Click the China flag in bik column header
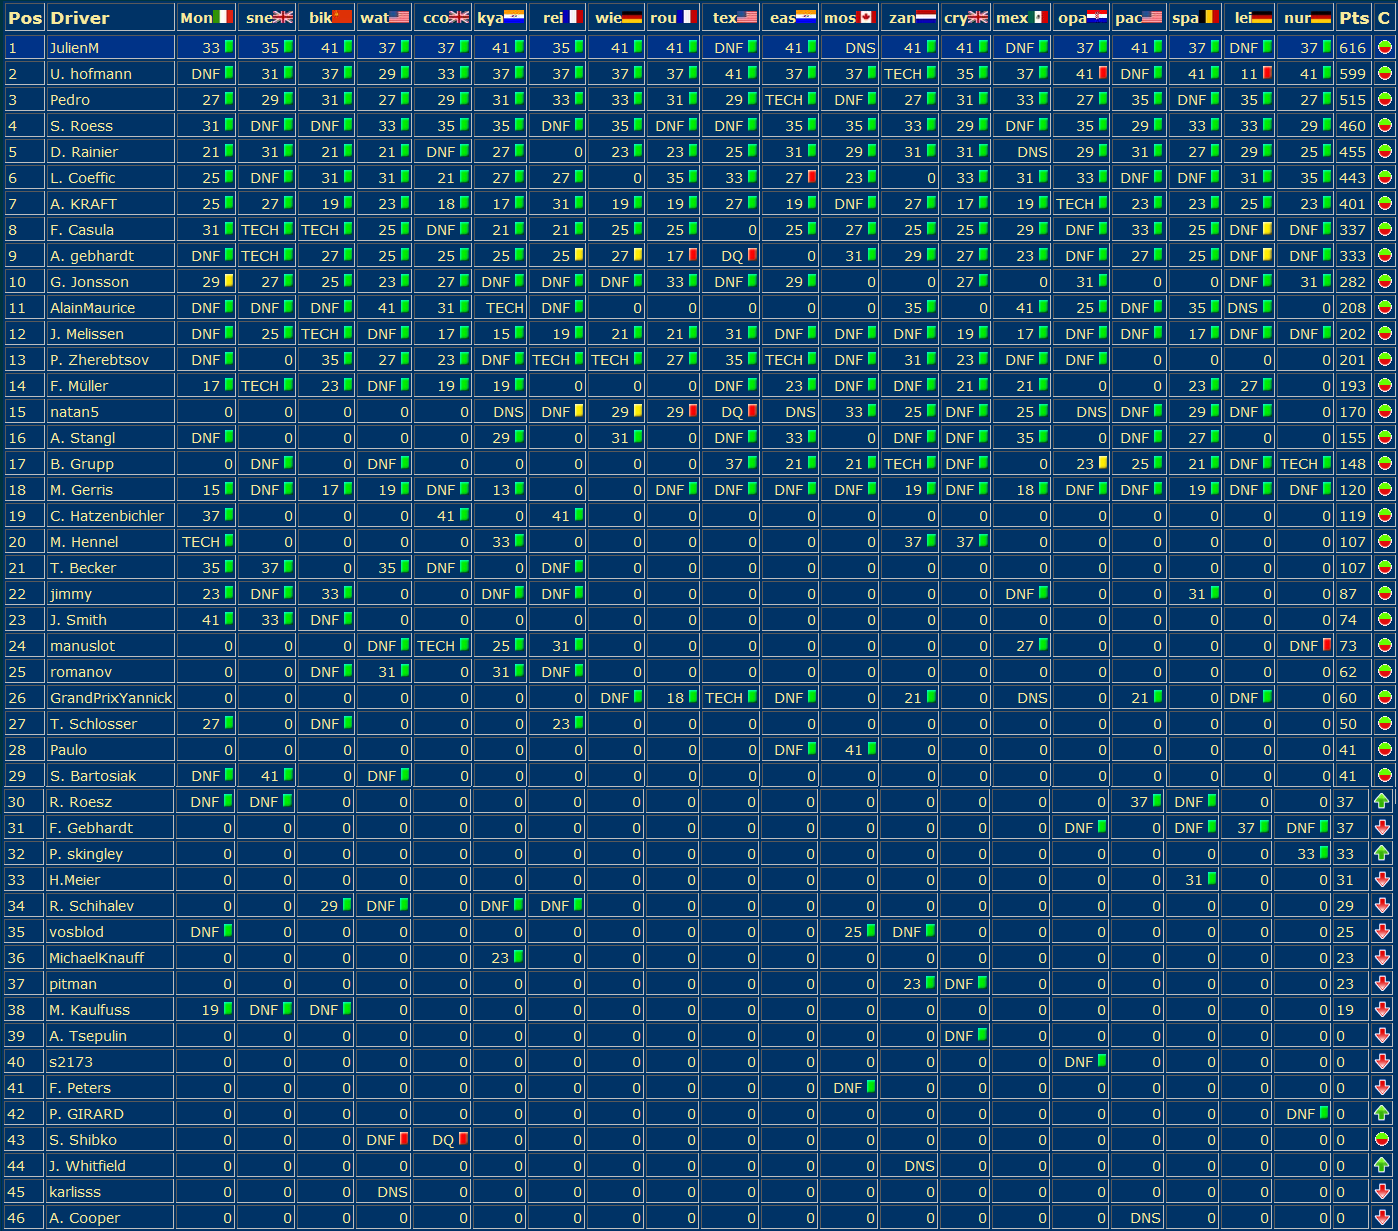Screen dimensions: 1398x1231 pos(342,17)
